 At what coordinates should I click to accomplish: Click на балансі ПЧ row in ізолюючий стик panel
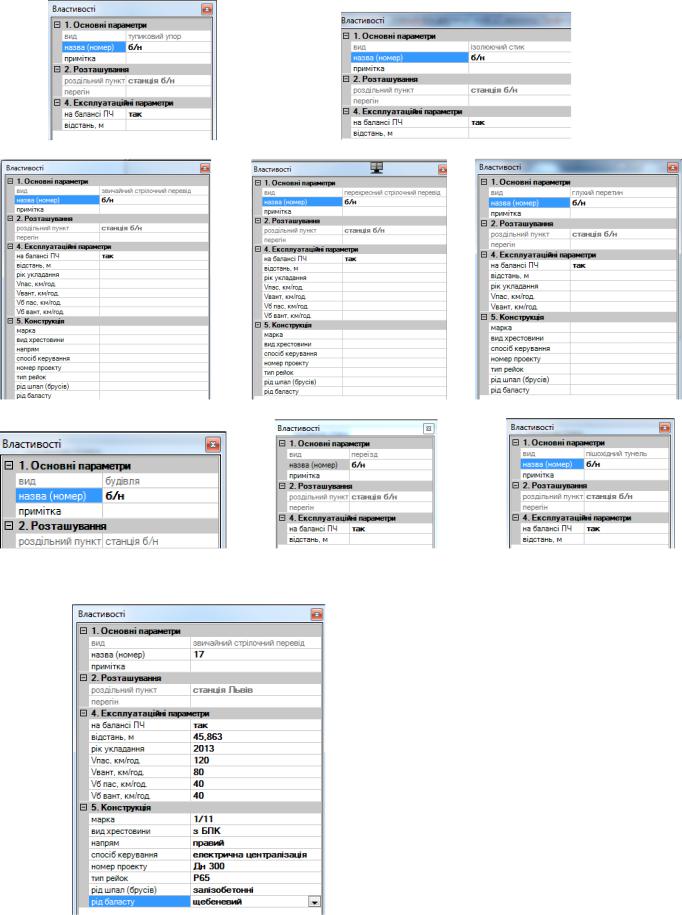(x=461, y=123)
